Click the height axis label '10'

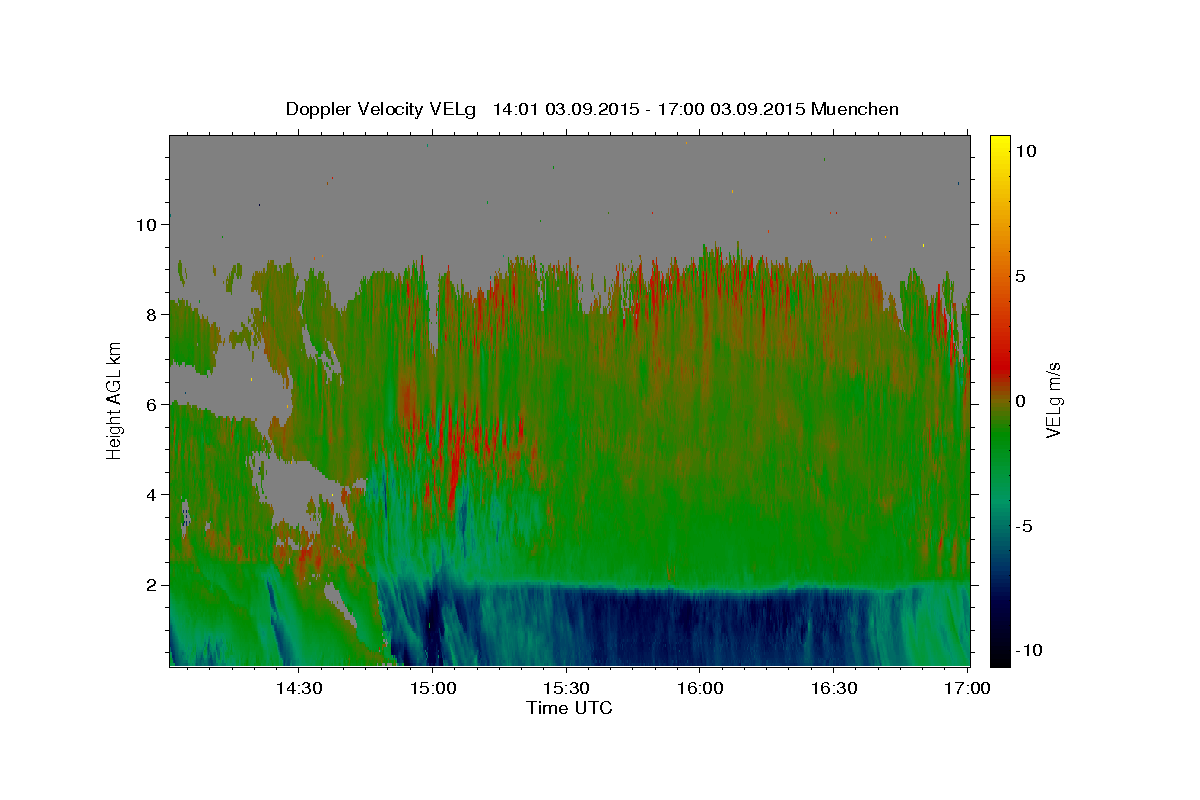[x=145, y=224]
